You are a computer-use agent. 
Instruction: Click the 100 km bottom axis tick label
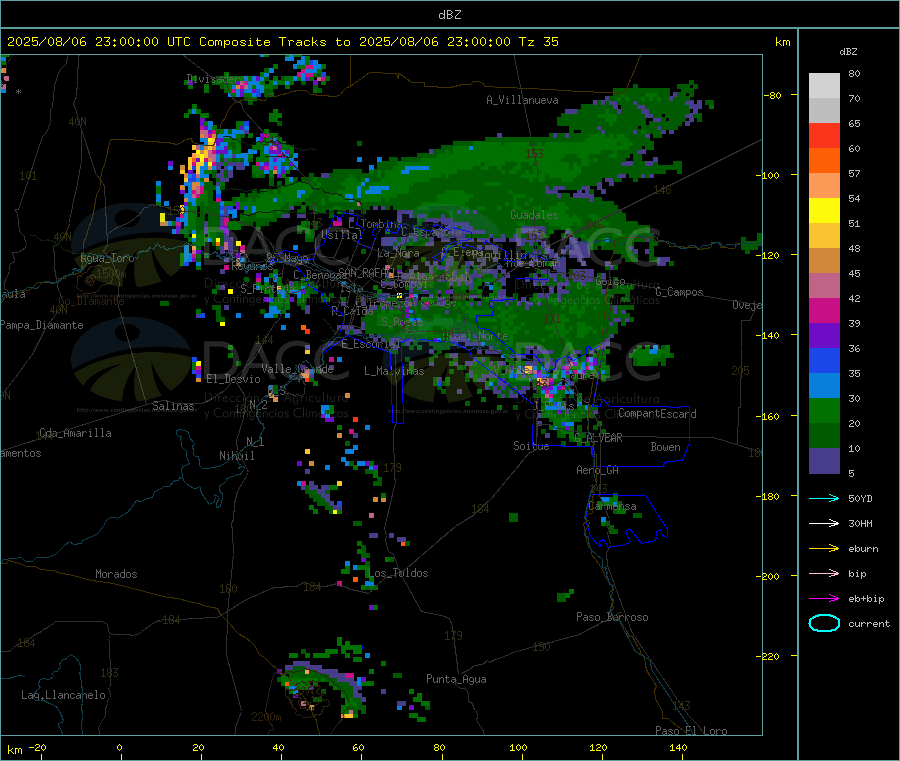(518, 748)
